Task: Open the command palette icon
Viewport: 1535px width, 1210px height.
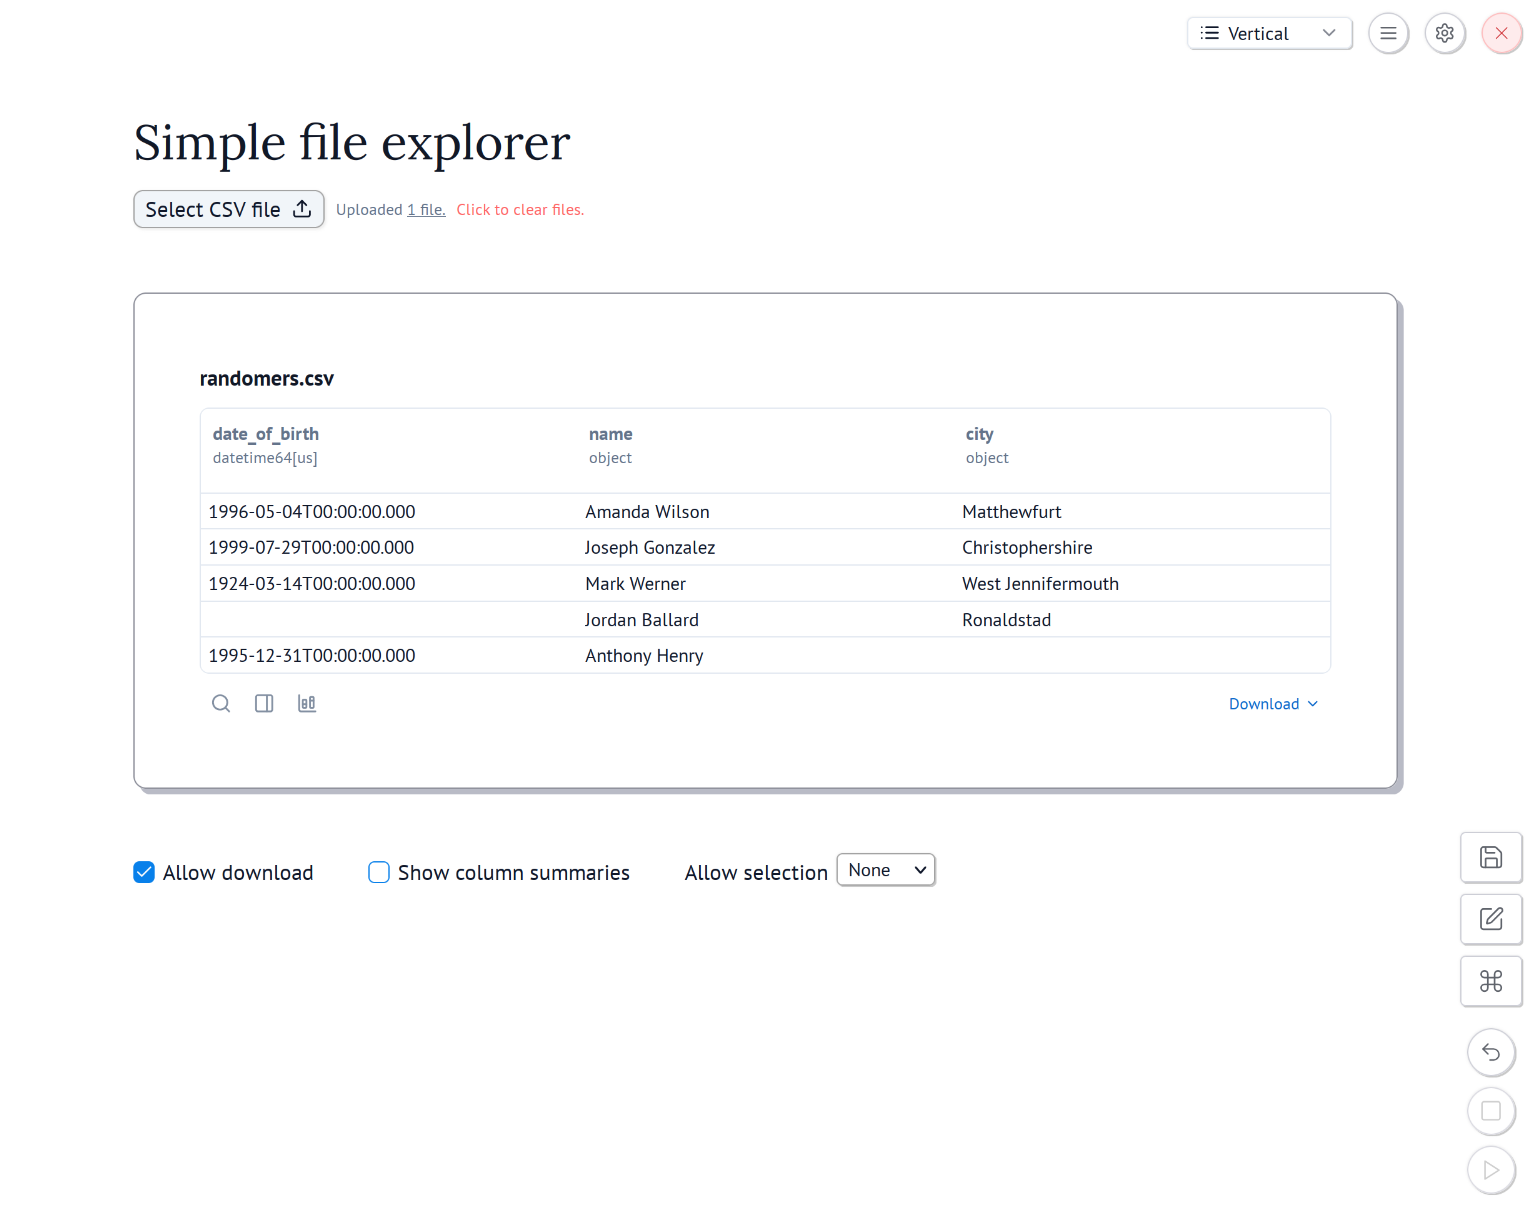Action: (x=1490, y=981)
